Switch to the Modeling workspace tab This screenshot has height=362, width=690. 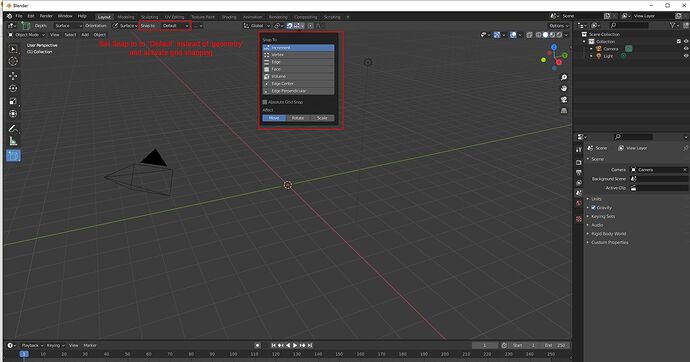click(x=126, y=17)
